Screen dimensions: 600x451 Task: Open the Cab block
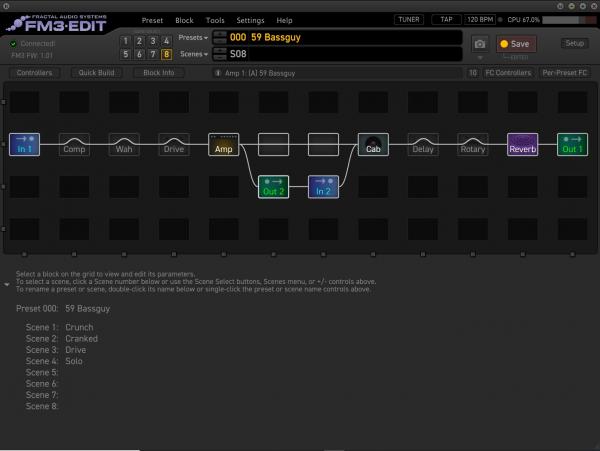tap(373, 144)
